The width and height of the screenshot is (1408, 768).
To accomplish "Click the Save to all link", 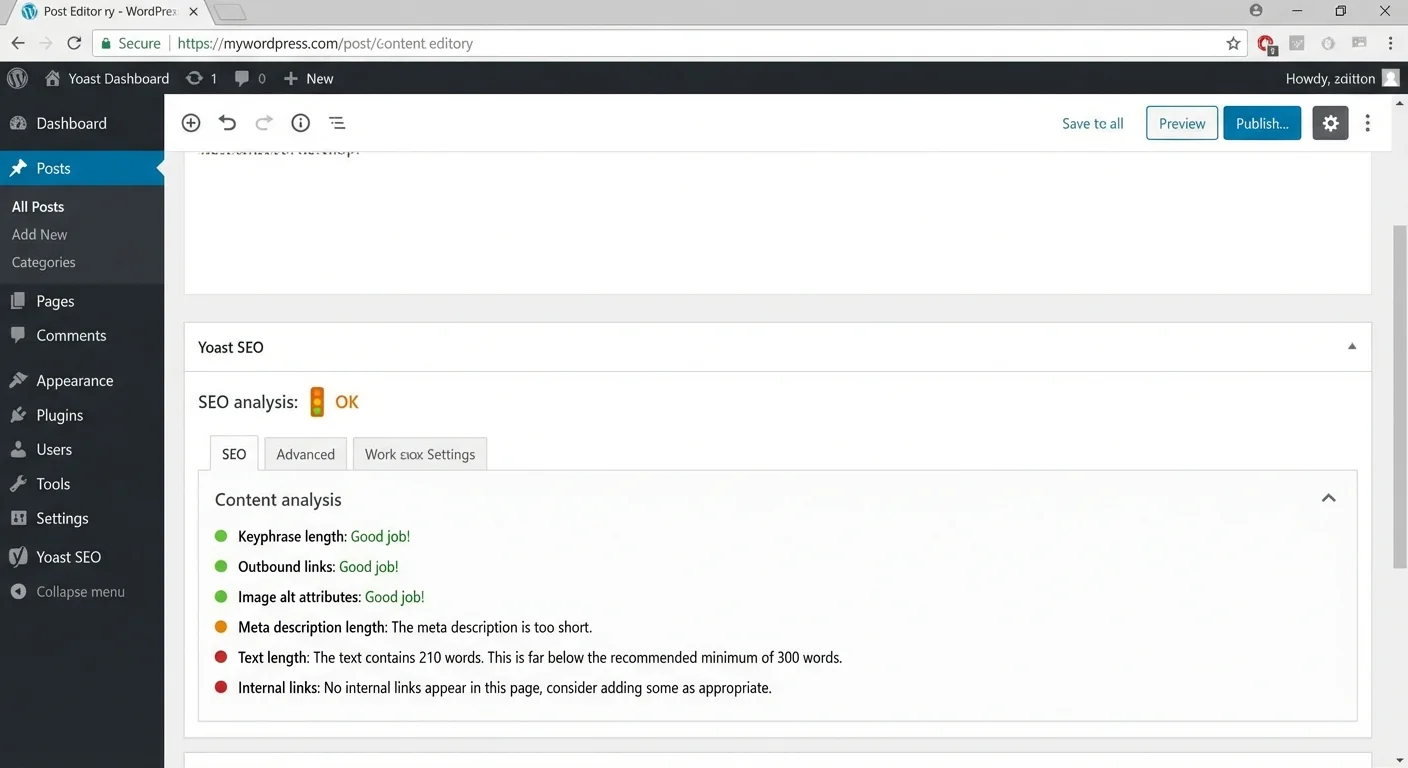I will pos(1093,123).
